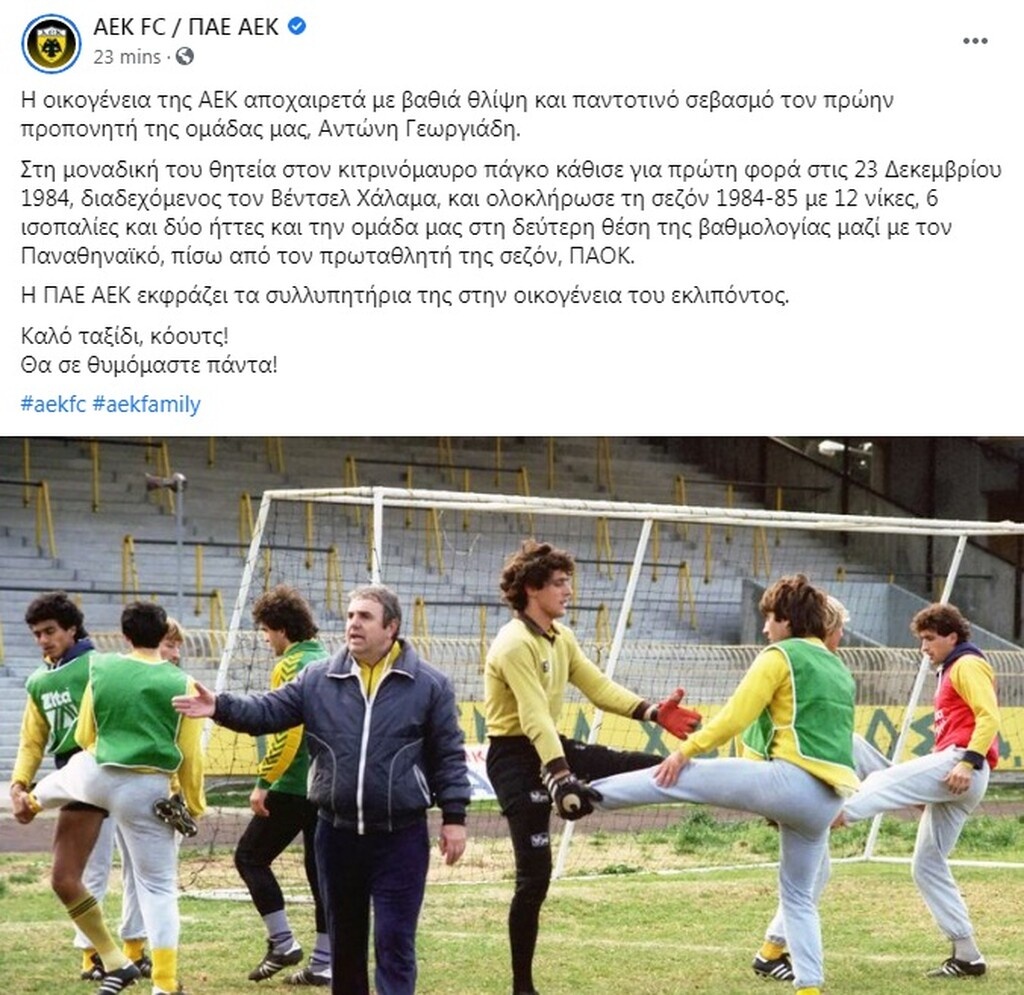1024x995 pixels.
Task: Click the goalkeeper's red glove in photo
Action: (676, 715)
